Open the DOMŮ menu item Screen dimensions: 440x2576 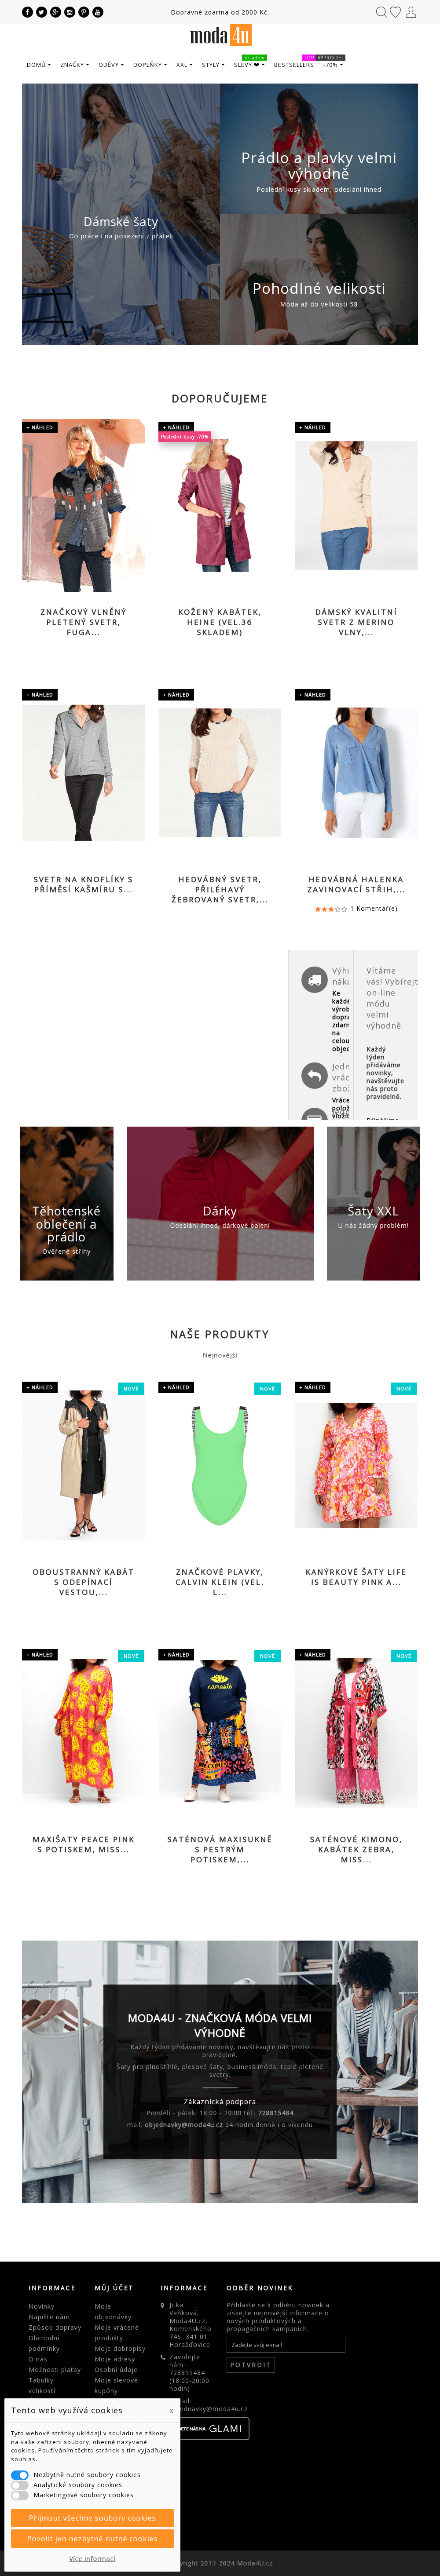(x=38, y=65)
